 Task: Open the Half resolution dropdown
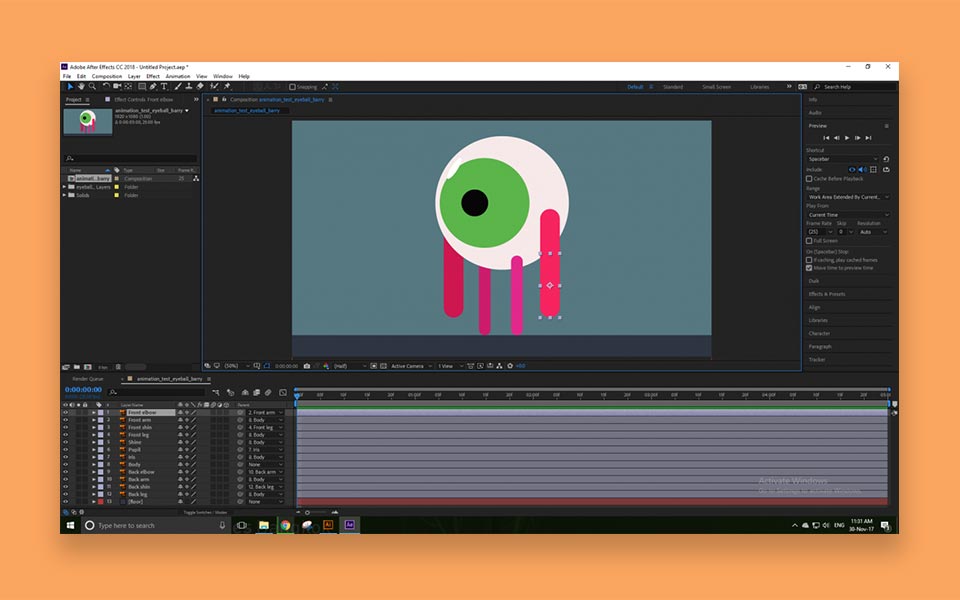tap(350, 366)
